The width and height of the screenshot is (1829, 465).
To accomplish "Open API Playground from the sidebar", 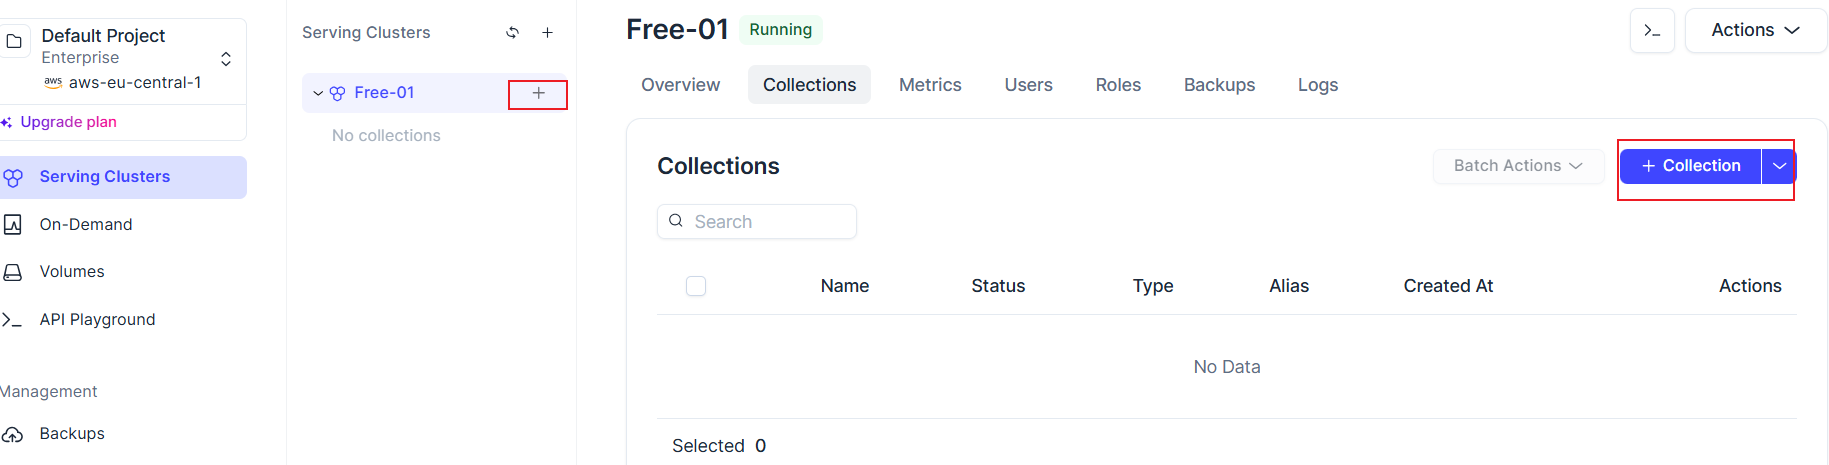I will [97, 319].
